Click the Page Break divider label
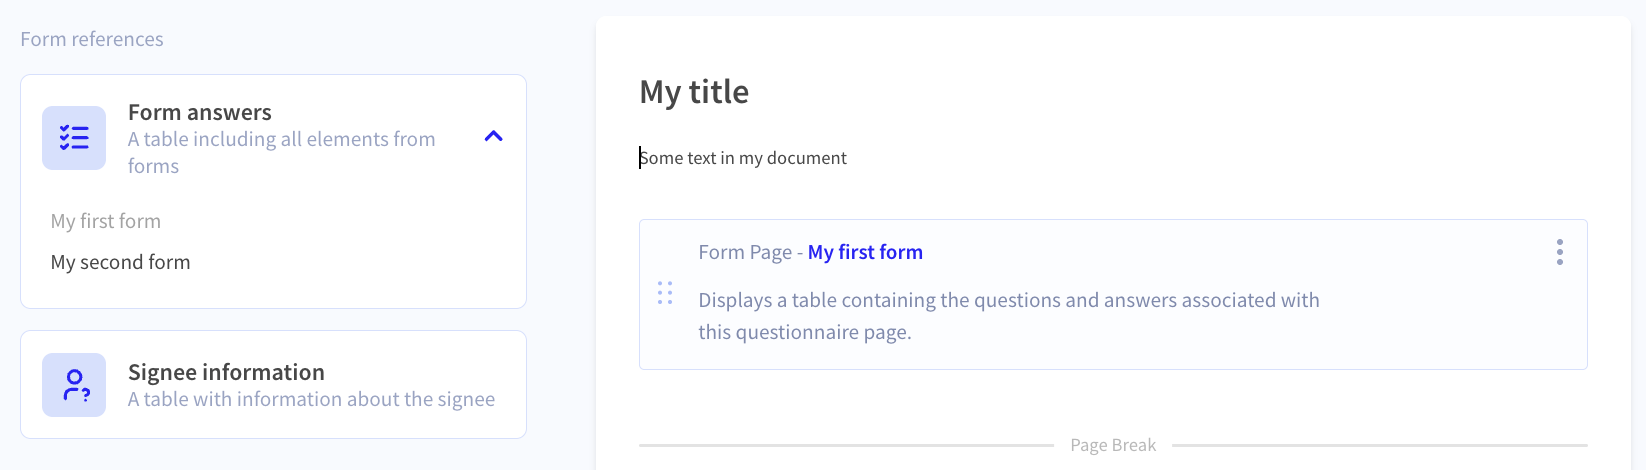 coord(1113,445)
